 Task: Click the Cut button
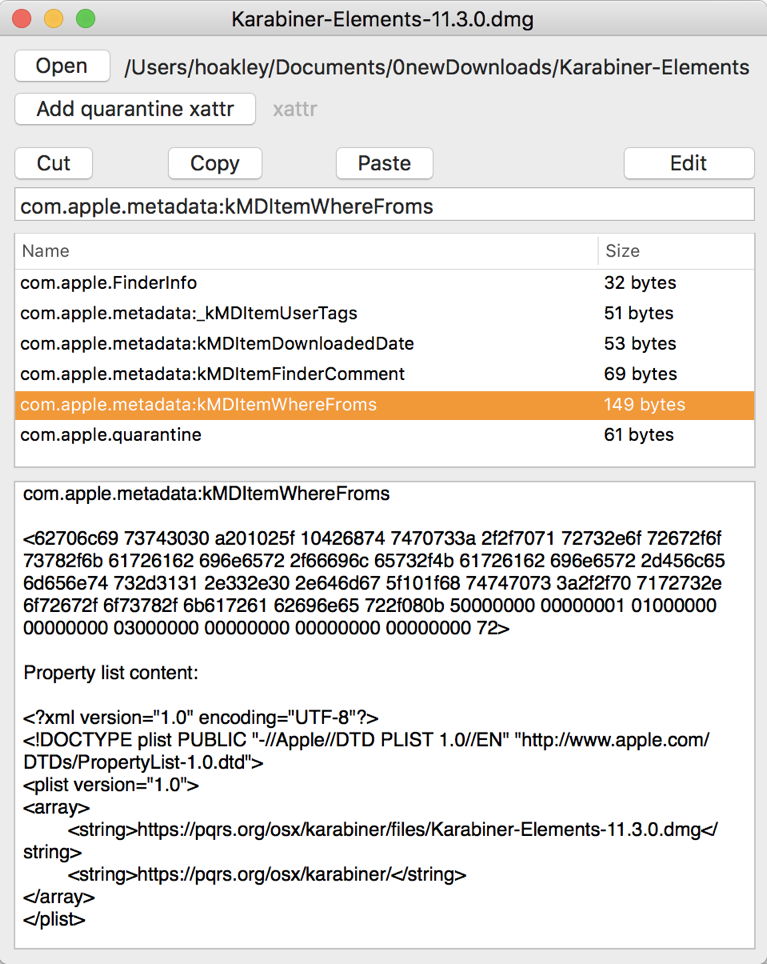tap(53, 163)
